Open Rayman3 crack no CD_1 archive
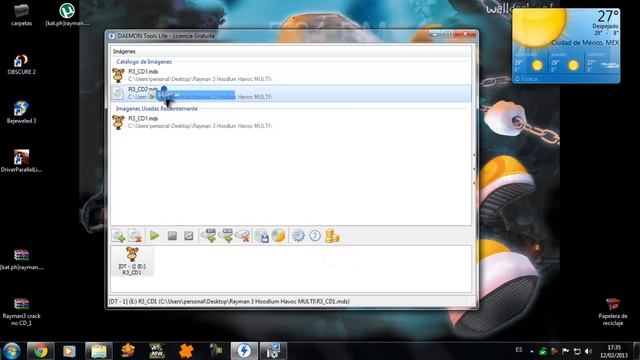This screenshot has height=360, width=640. 21,311
